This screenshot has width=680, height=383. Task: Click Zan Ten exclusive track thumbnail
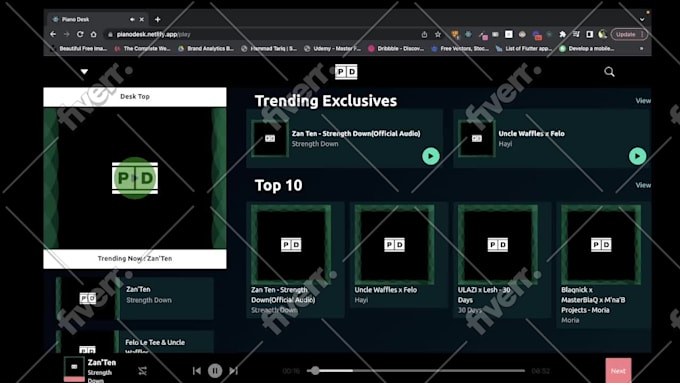270,138
